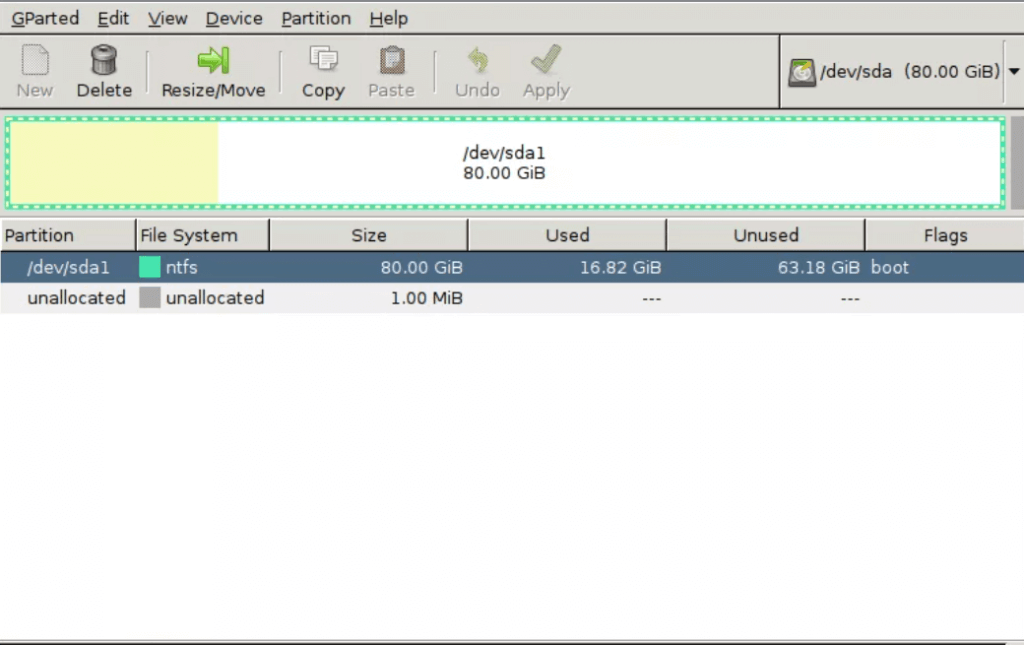
Task: Select the /dev/sda1 partition row
Action: 512,267
